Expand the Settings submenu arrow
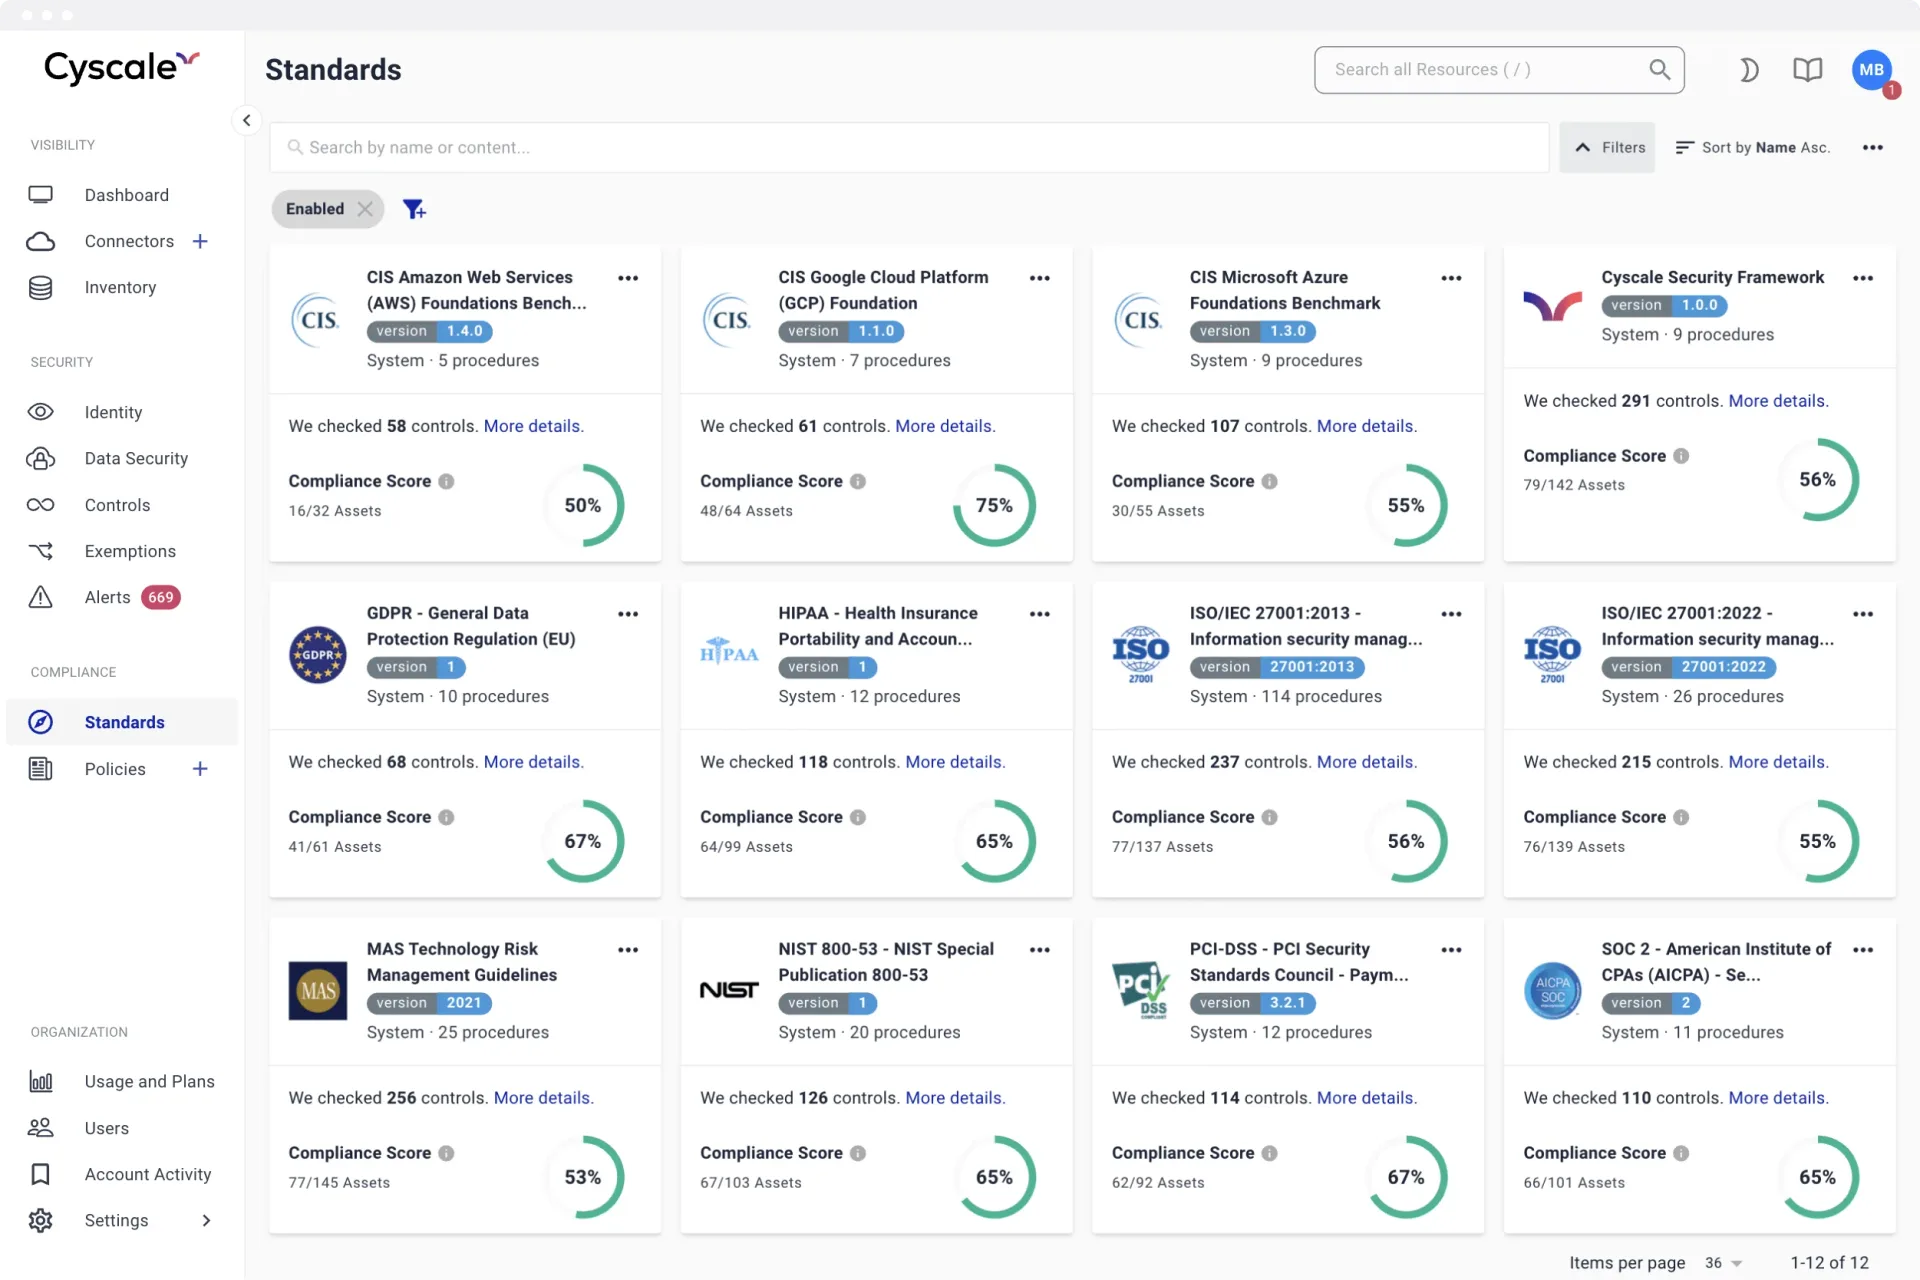 (x=206, y=1221)
